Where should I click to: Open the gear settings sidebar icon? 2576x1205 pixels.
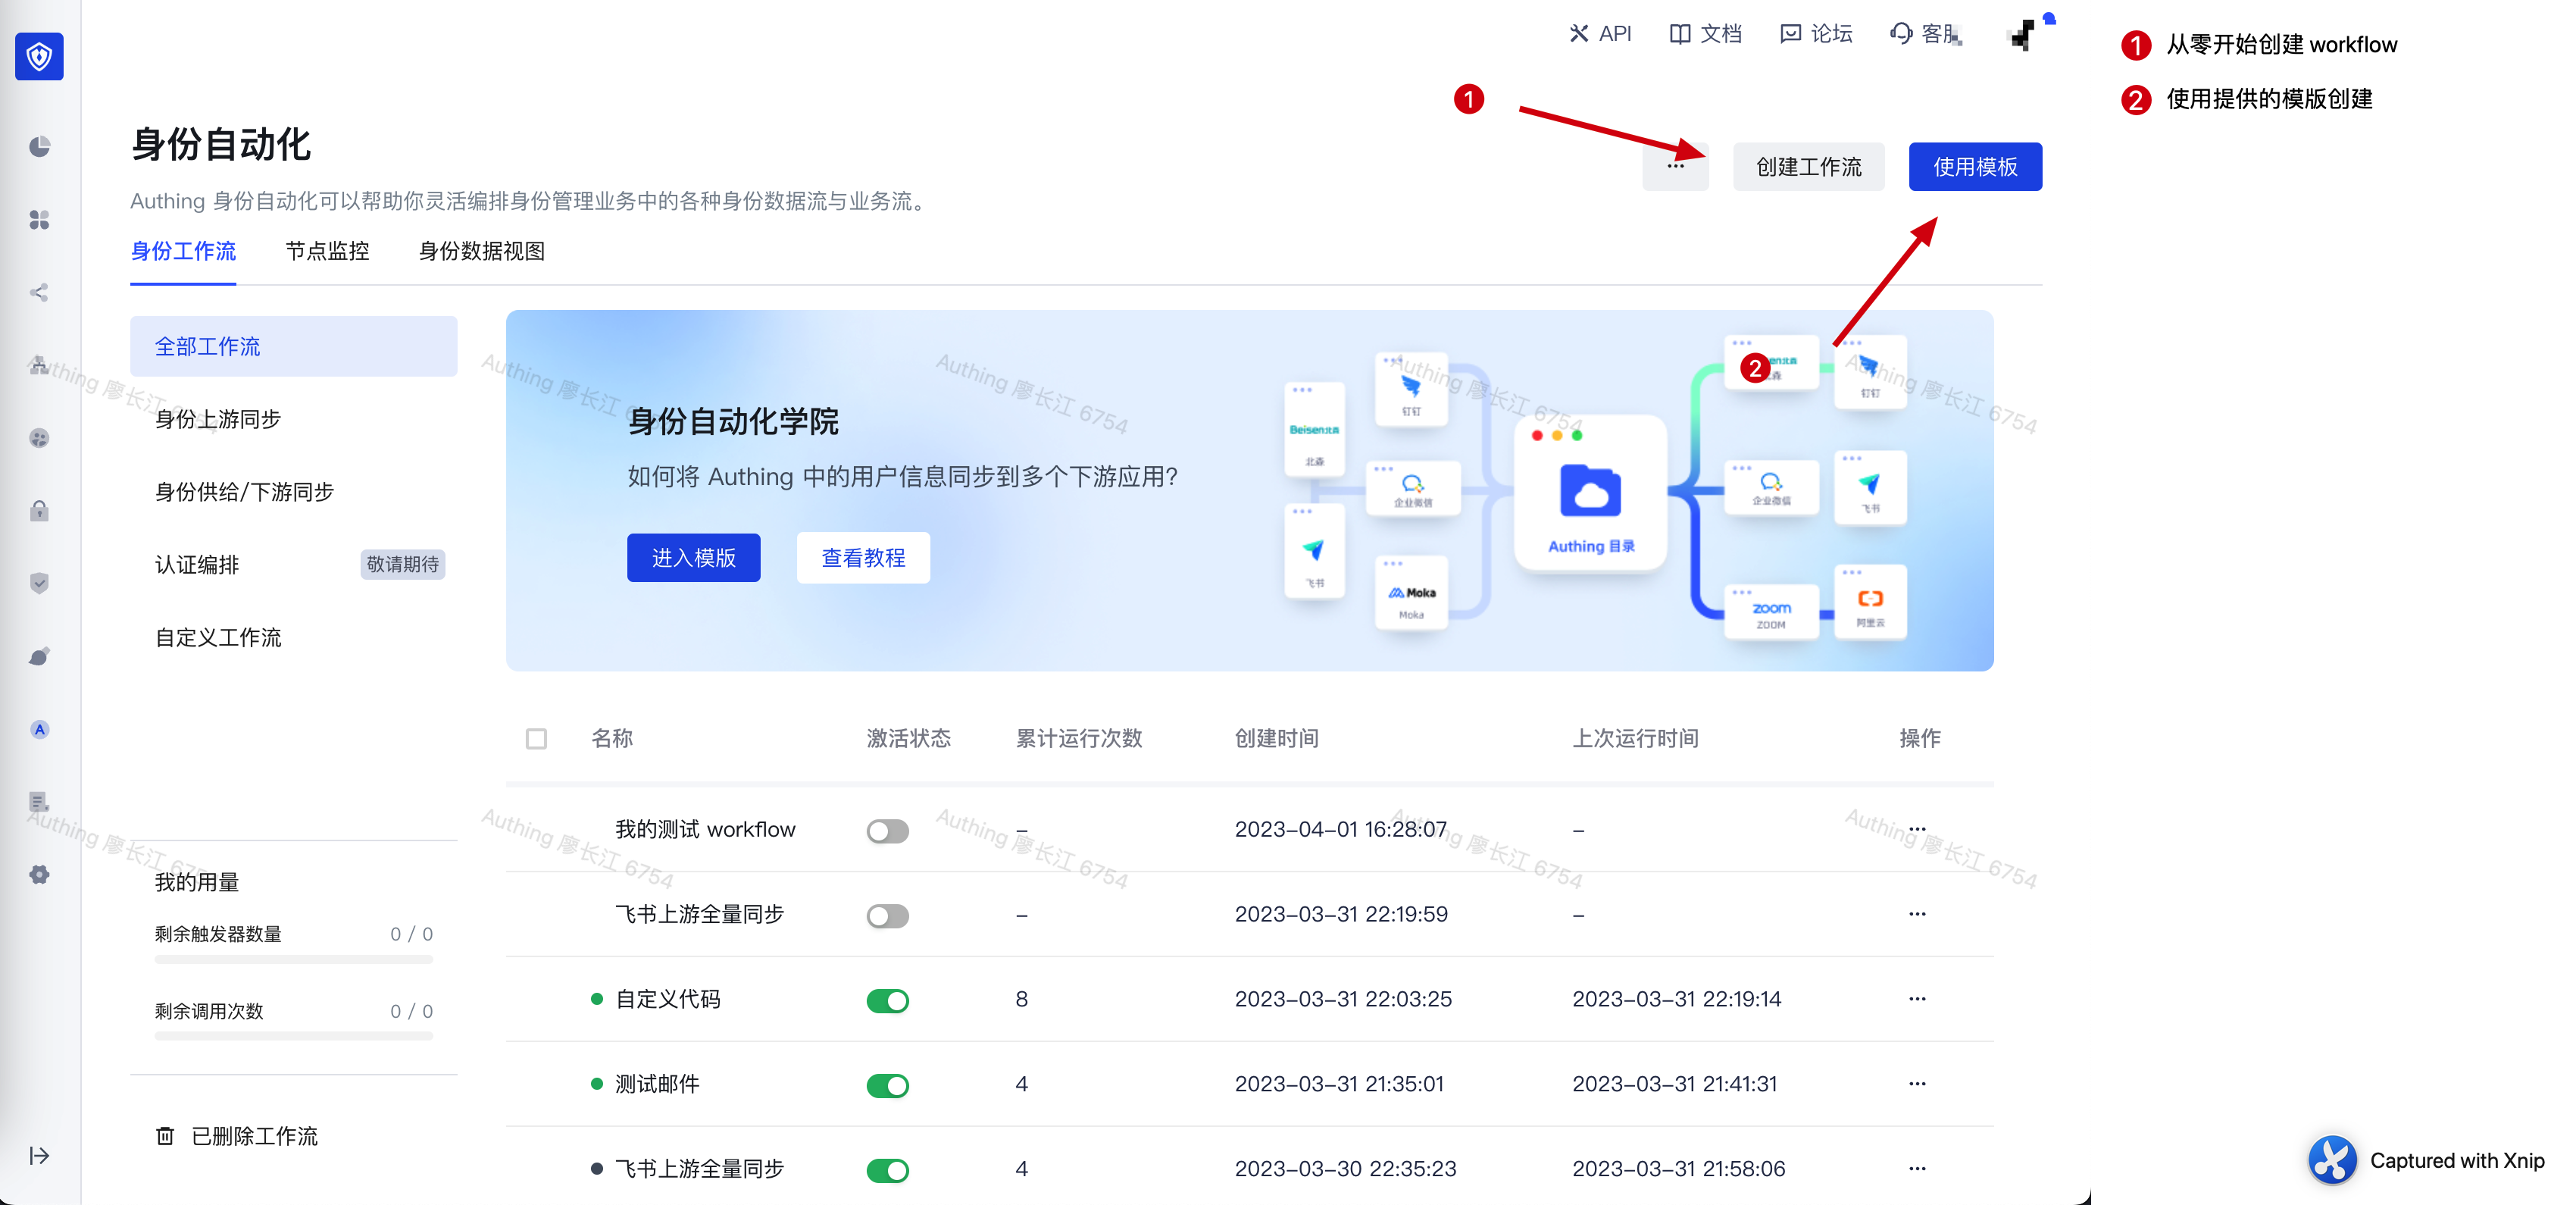pyautogui.click(x=39, y=875)
